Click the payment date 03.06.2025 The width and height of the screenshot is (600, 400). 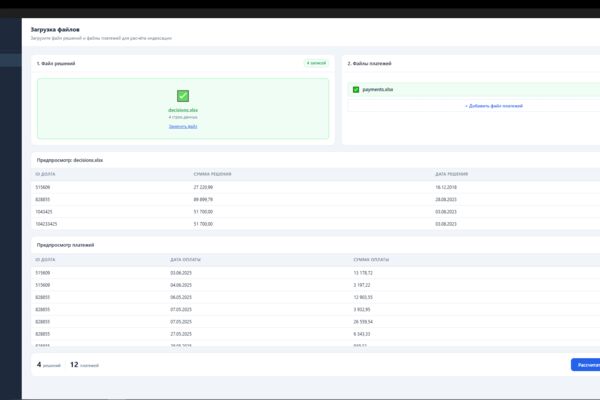pyautogui.click(x=181, y=273)
